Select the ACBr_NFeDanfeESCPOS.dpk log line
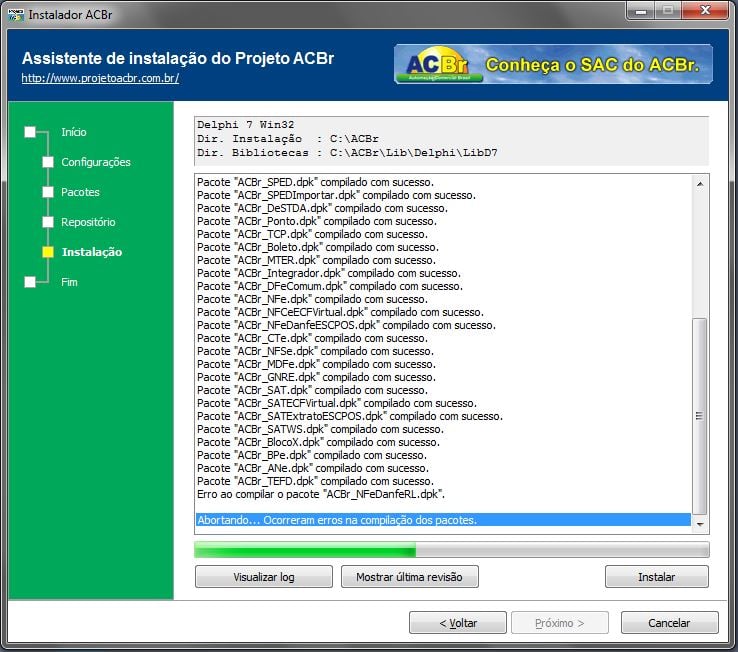738x652 pixels. tap(346, 325)
